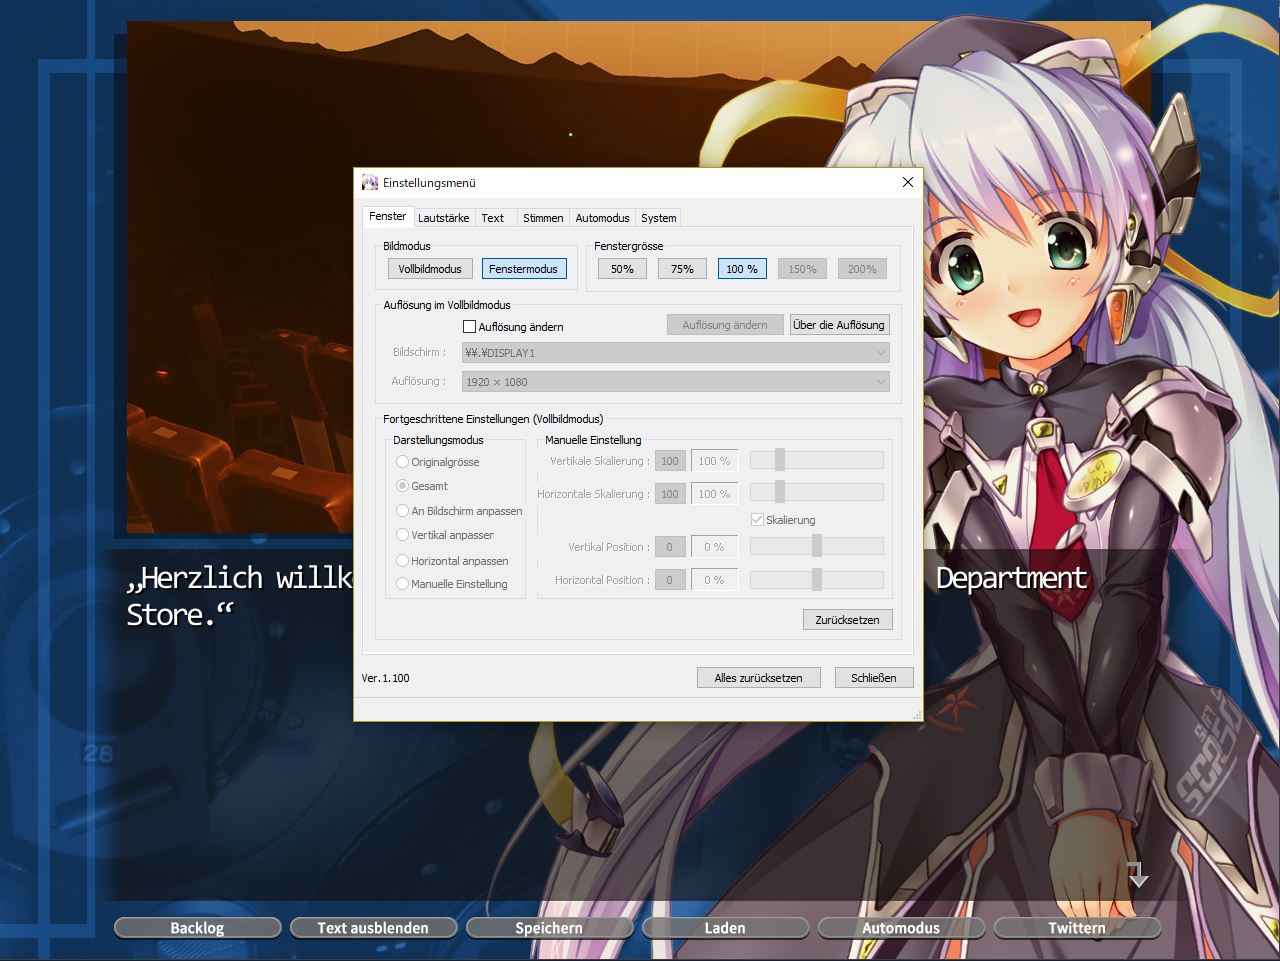
Task: Click the Twittern button
Action: coord(1077,928)
